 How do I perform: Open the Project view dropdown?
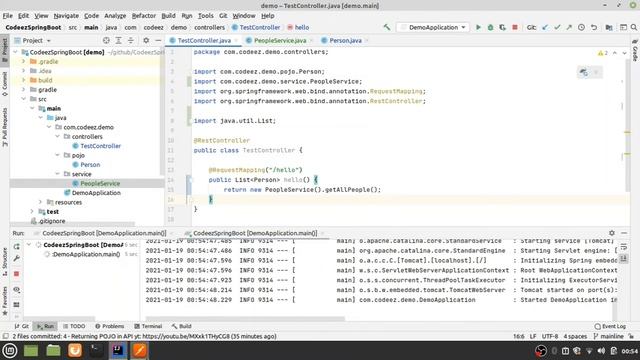(x=33, y=40)
